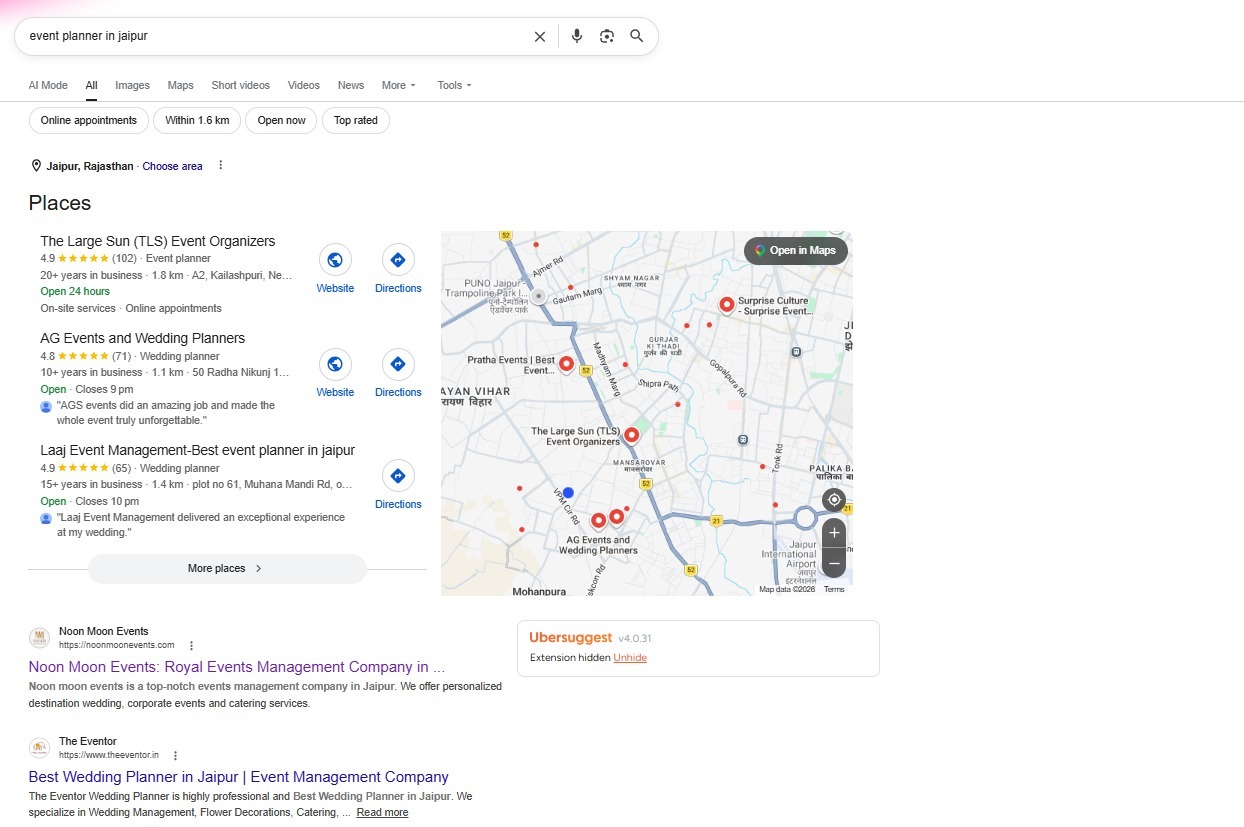Click the Noon Moon Events favicon

(39, 638)
